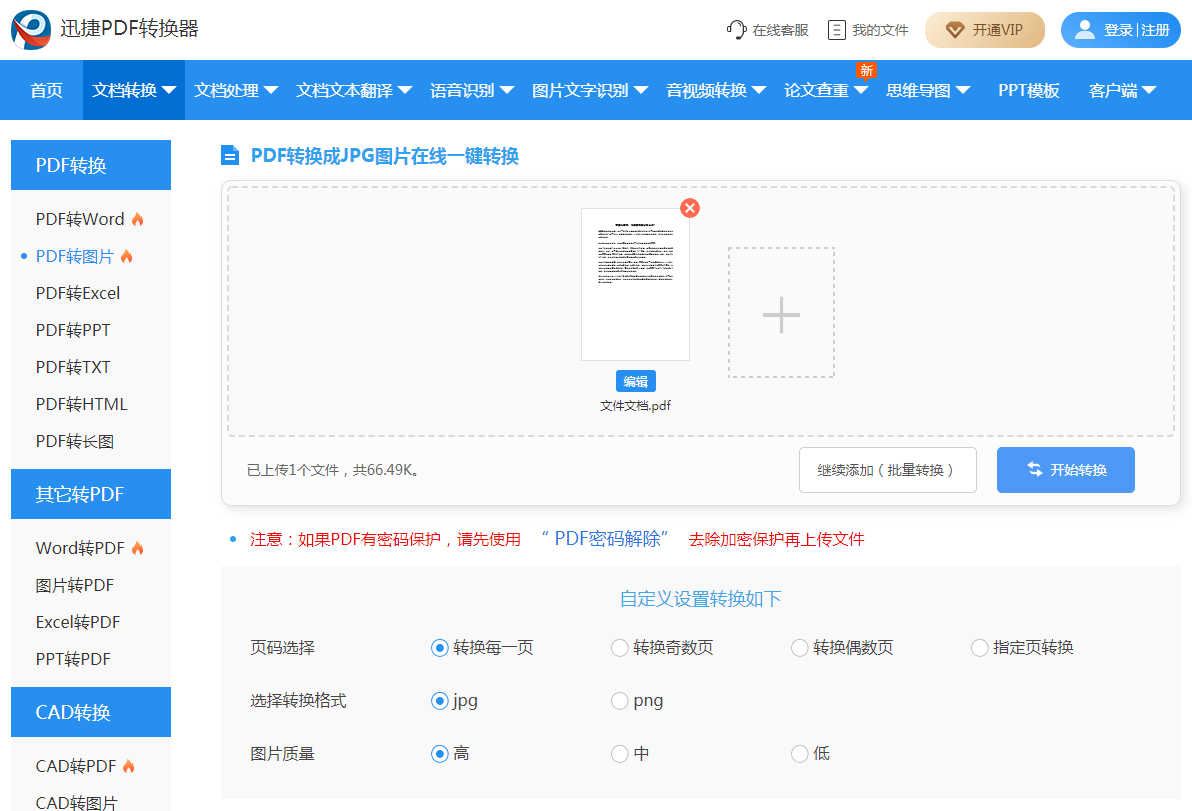Switch to 首页 navigation item
Viewport: 1192px width, 811px height.
coord(44,89)
